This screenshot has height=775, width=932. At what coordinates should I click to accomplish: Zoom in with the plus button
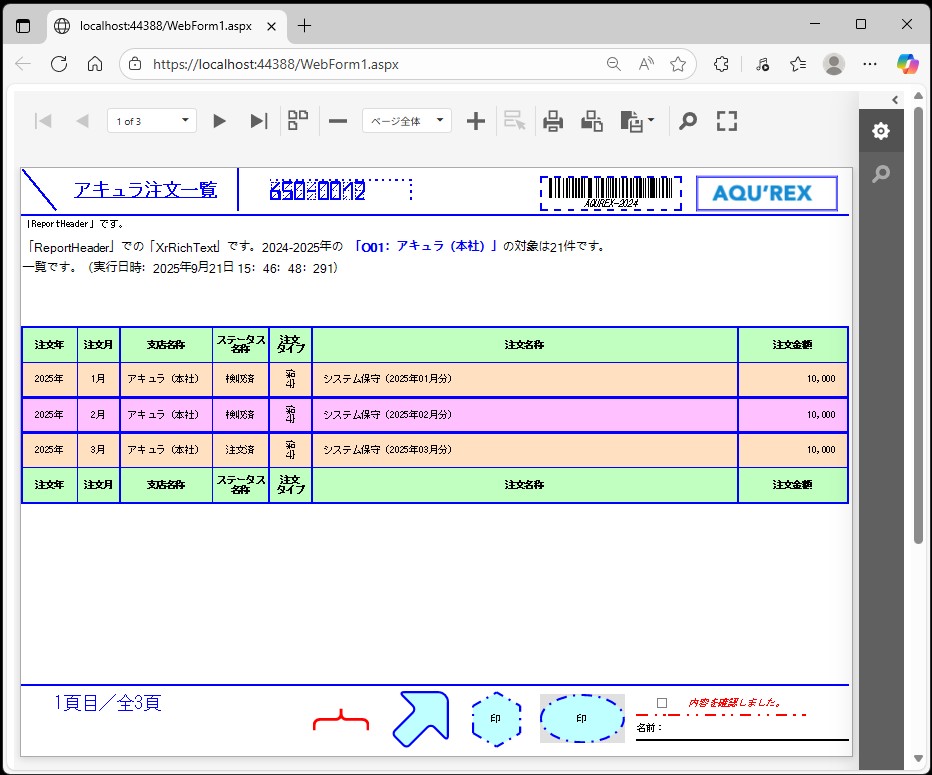click(476, 121)
